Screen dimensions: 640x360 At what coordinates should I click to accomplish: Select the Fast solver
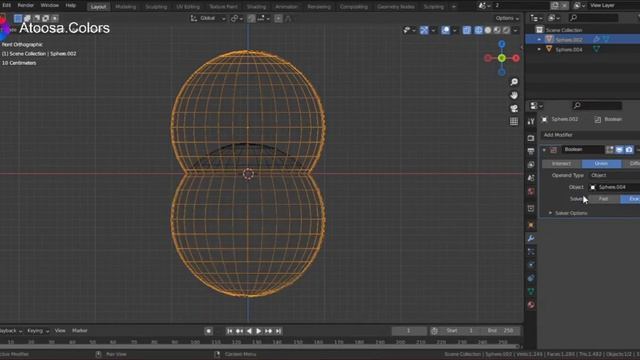tap(604, 199)
